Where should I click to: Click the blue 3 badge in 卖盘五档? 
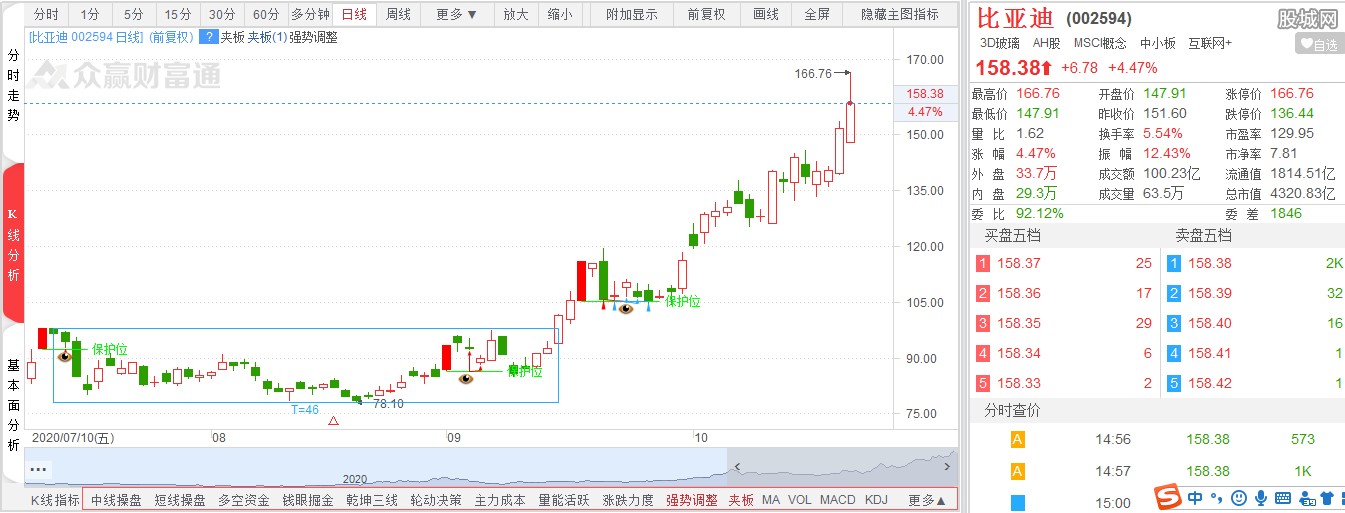click(x=1174, y=323)
